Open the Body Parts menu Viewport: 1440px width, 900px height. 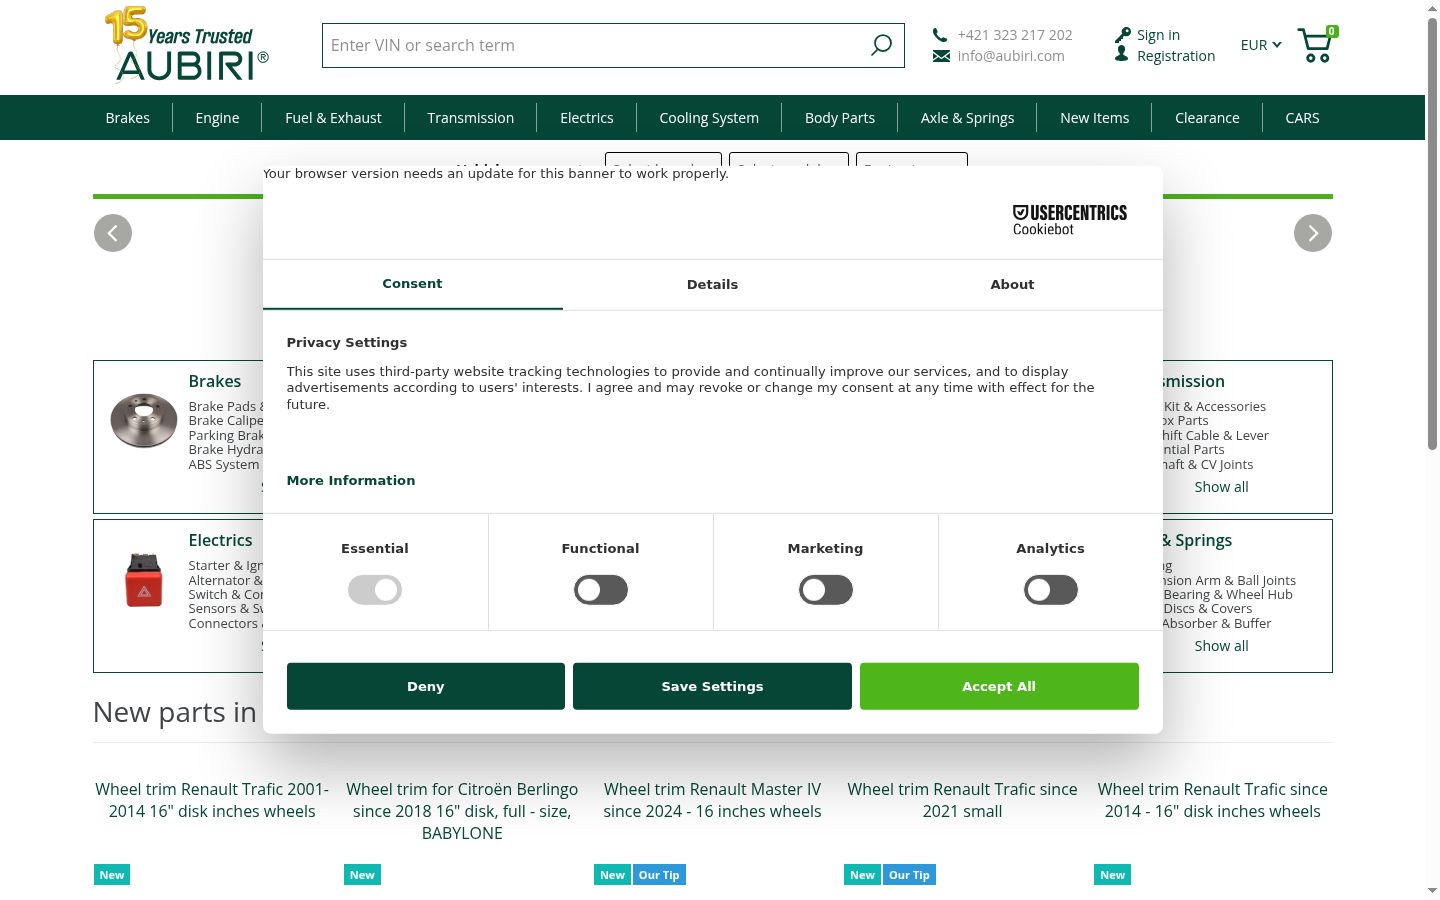point(840,118)
